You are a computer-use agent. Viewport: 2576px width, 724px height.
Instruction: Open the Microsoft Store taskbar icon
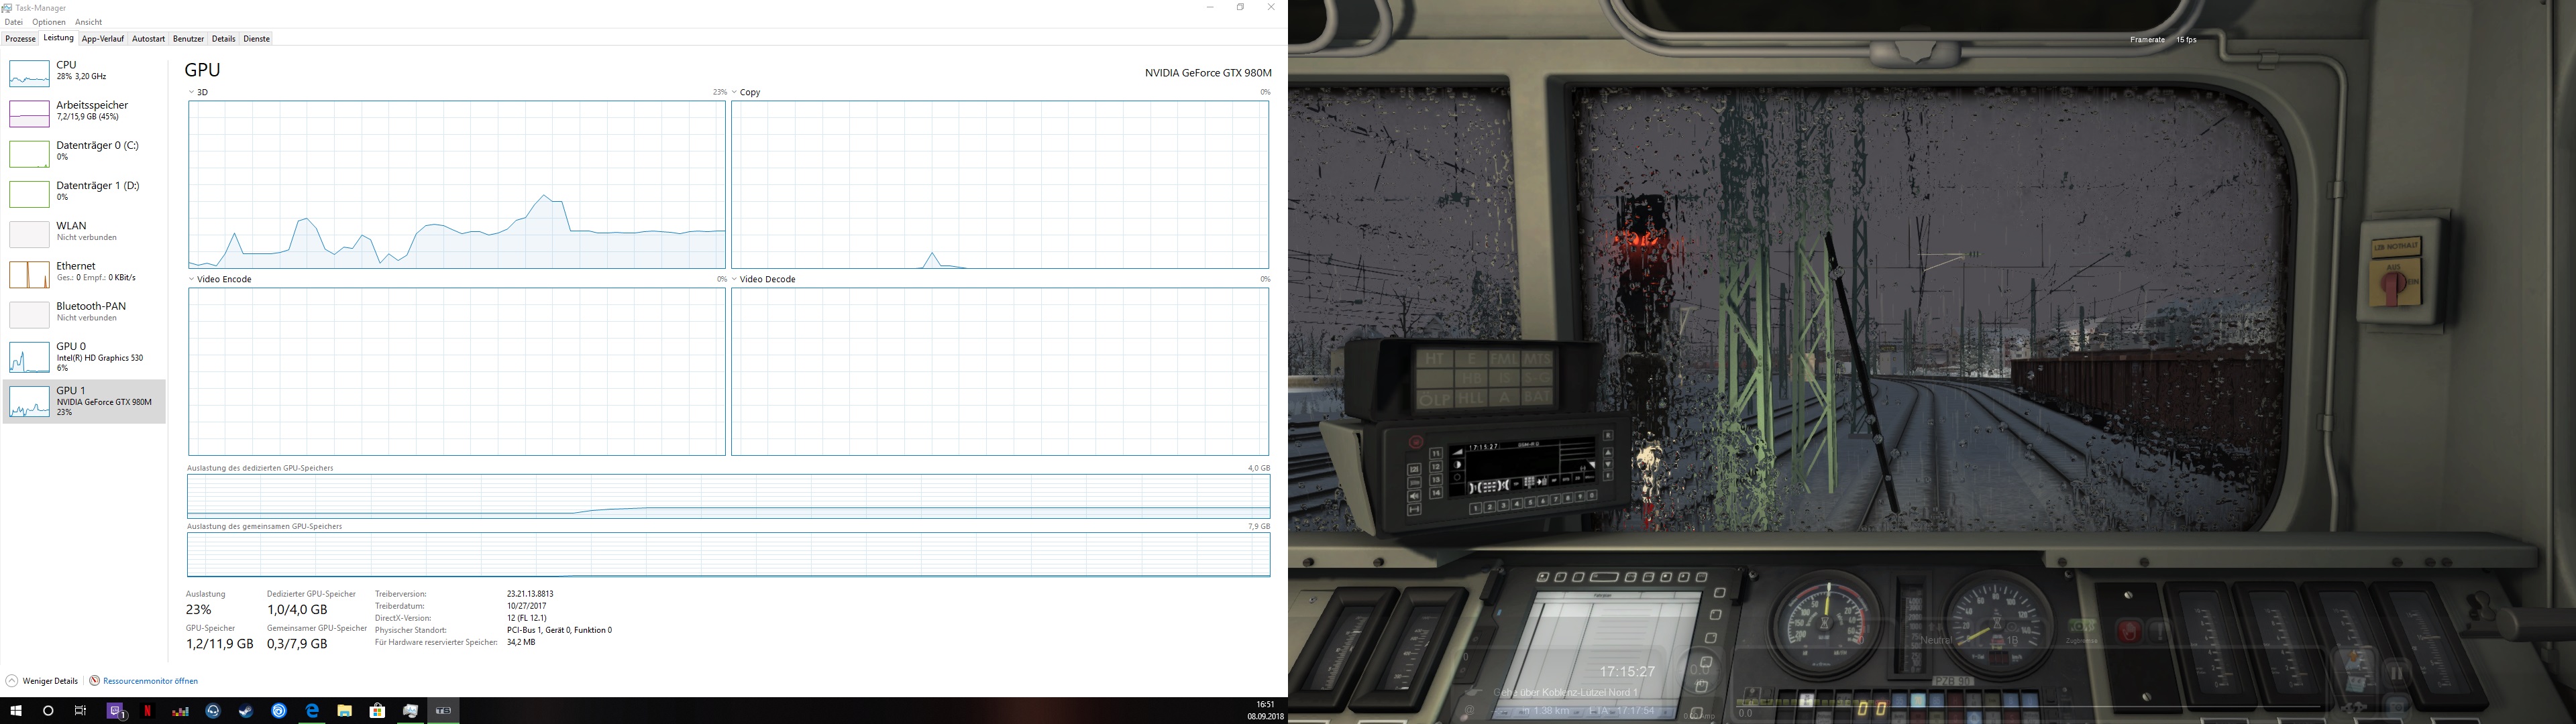377,711
